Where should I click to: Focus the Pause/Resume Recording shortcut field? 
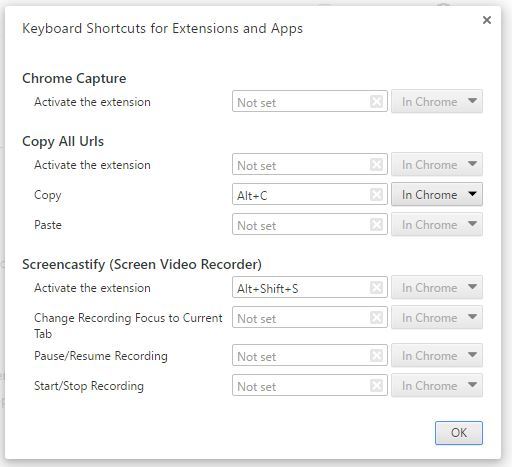[310, 355]
